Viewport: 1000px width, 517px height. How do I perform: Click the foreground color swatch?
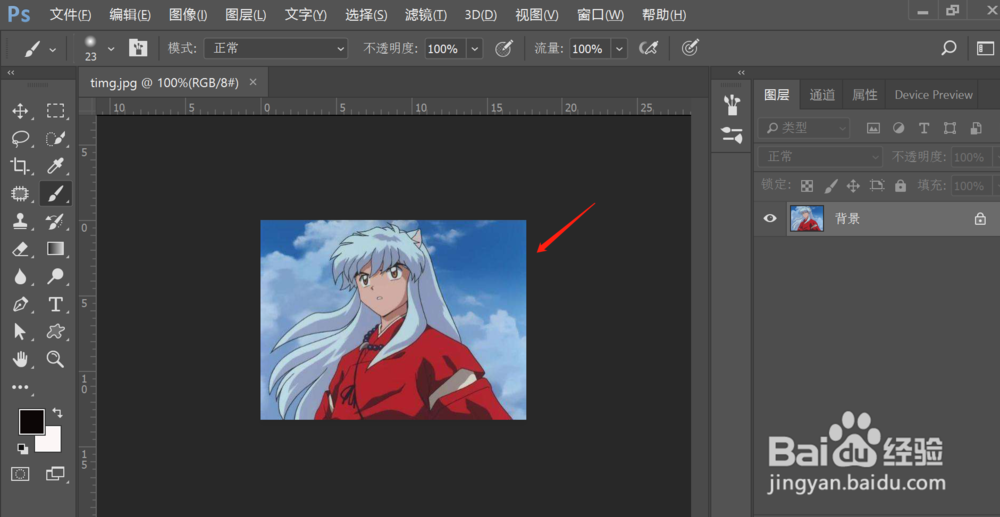[31, 421]
